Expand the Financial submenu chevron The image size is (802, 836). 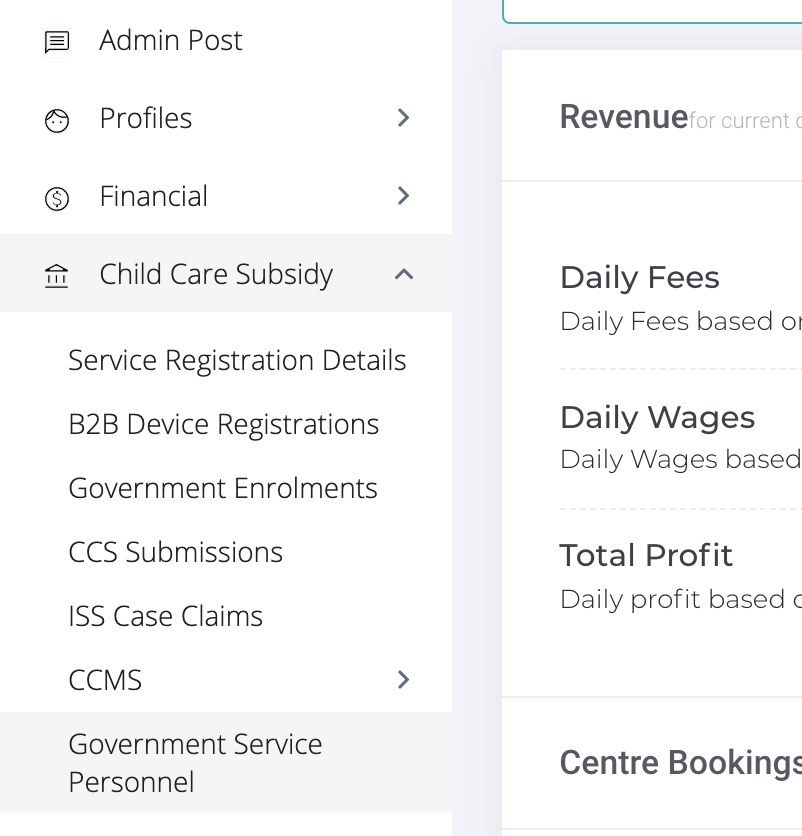pos(403,196)
